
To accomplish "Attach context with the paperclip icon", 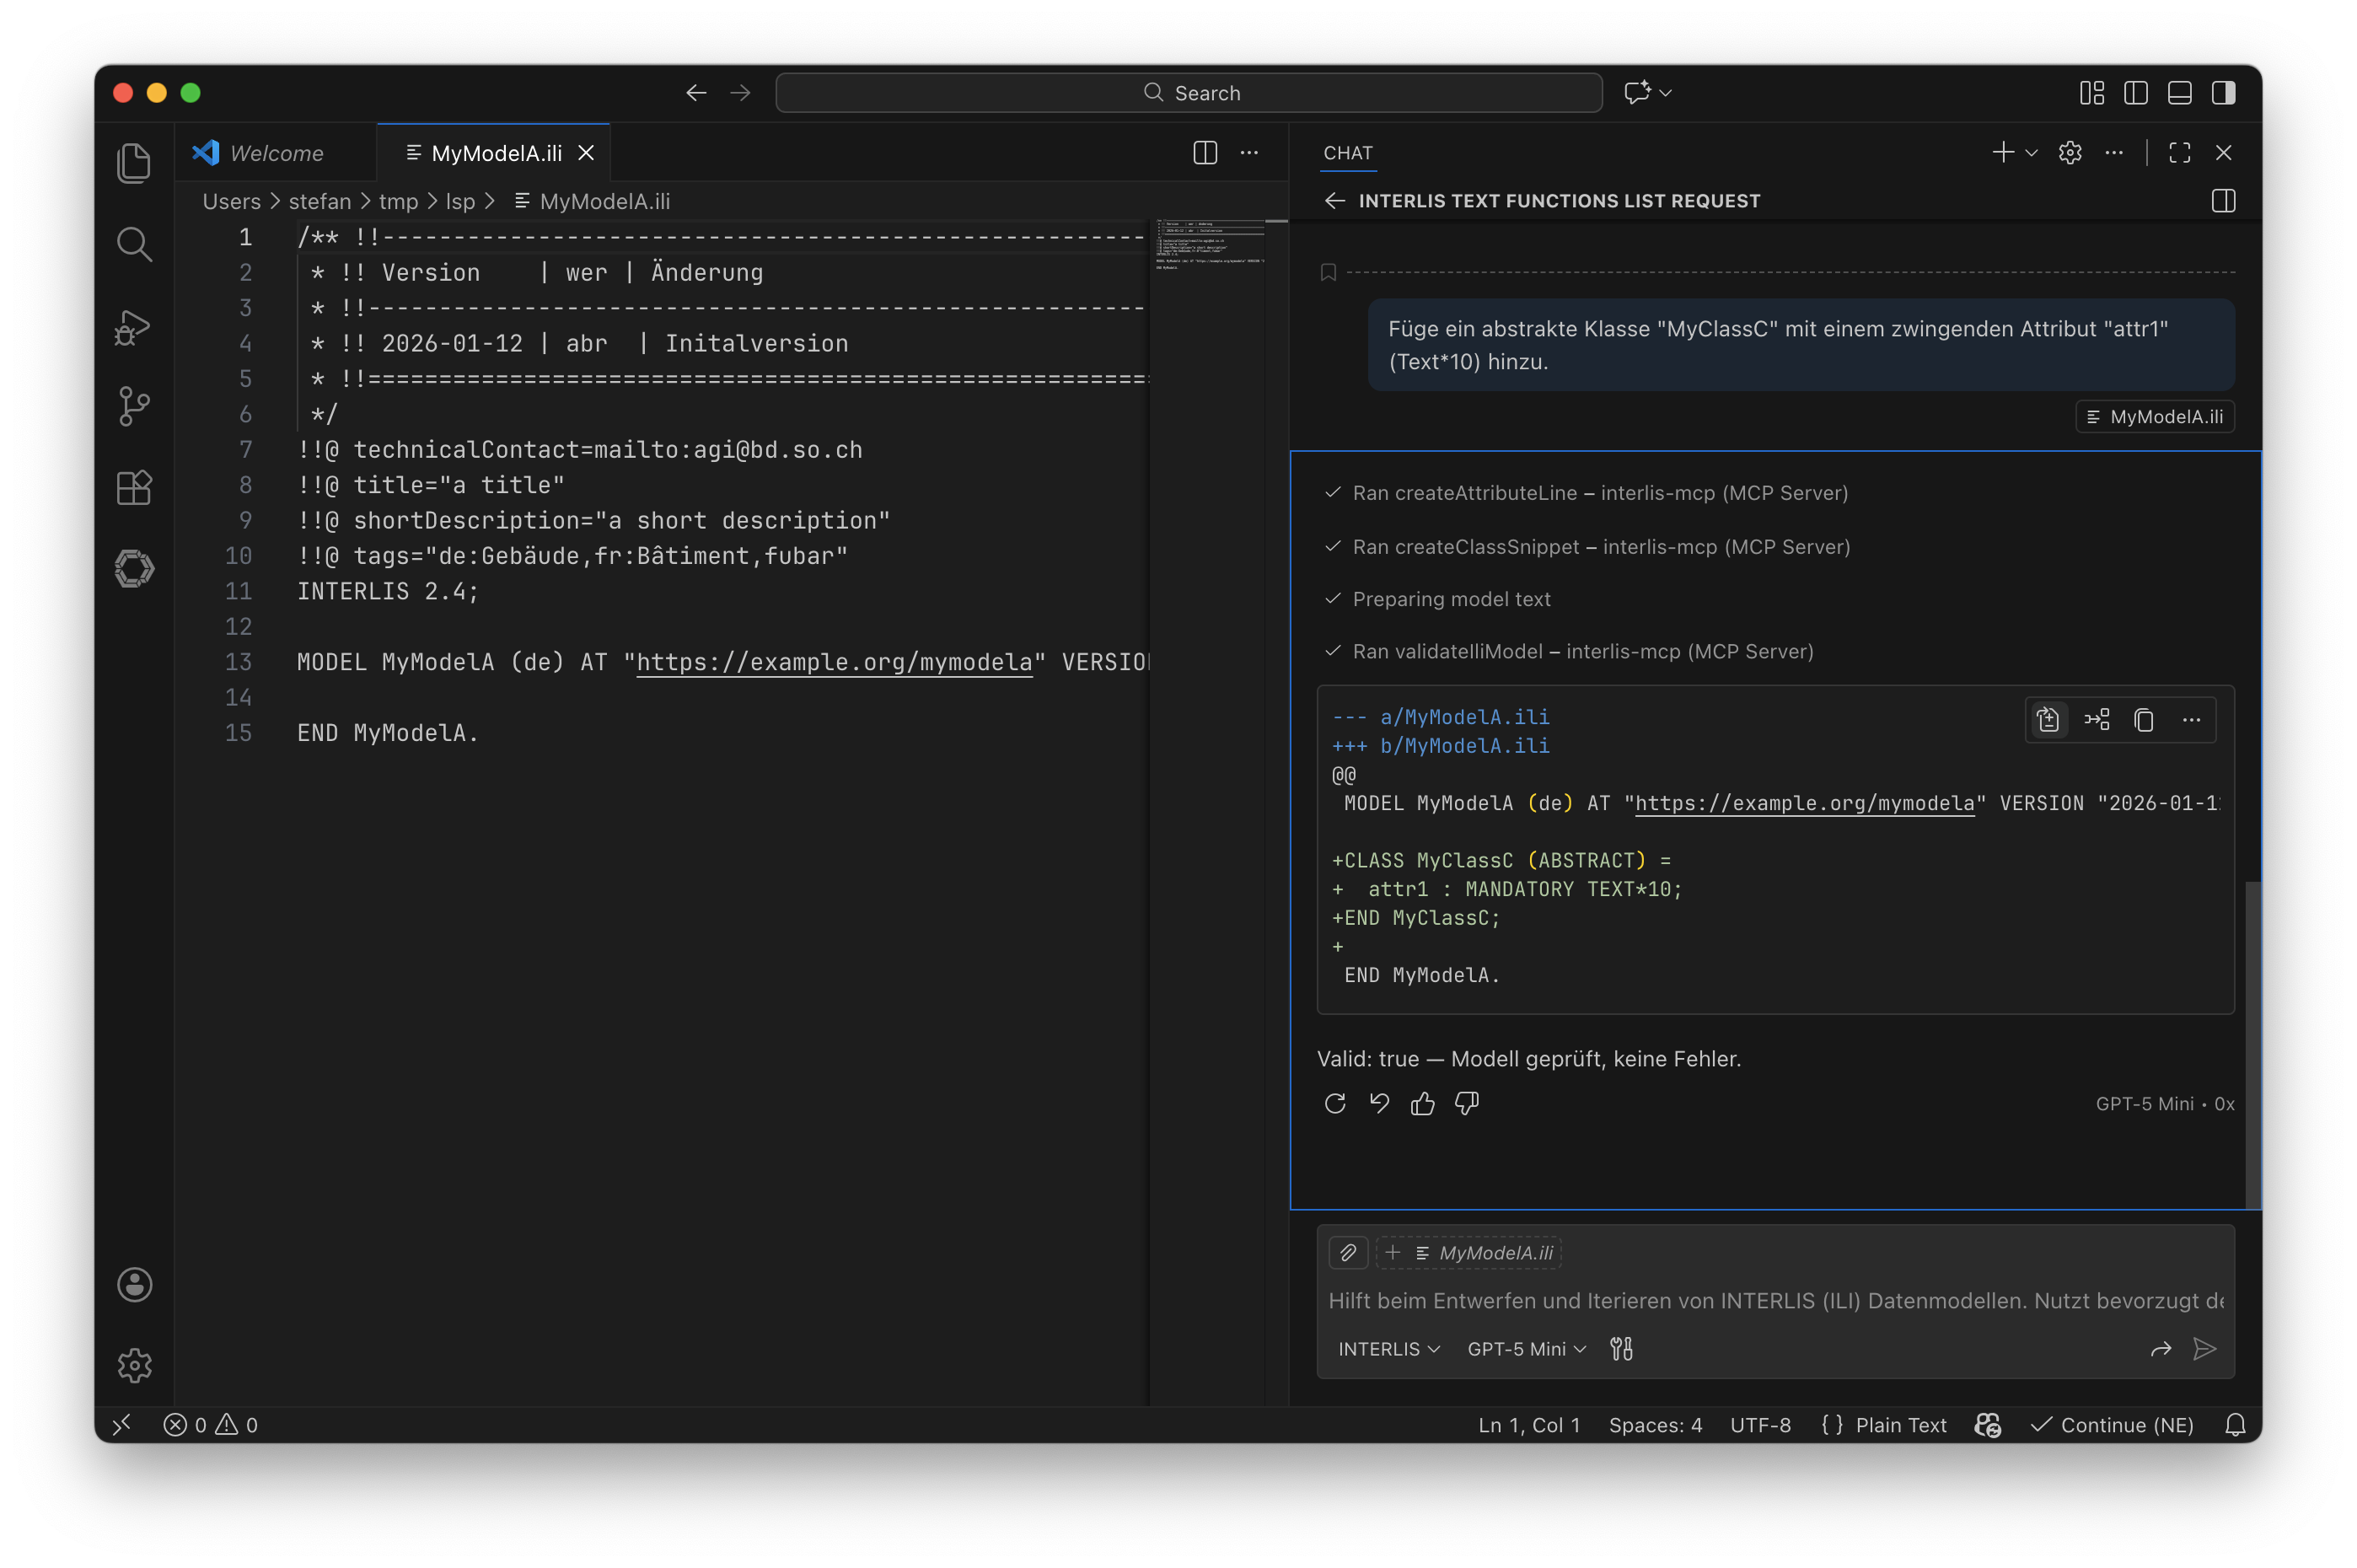I will [1348, 1252].
